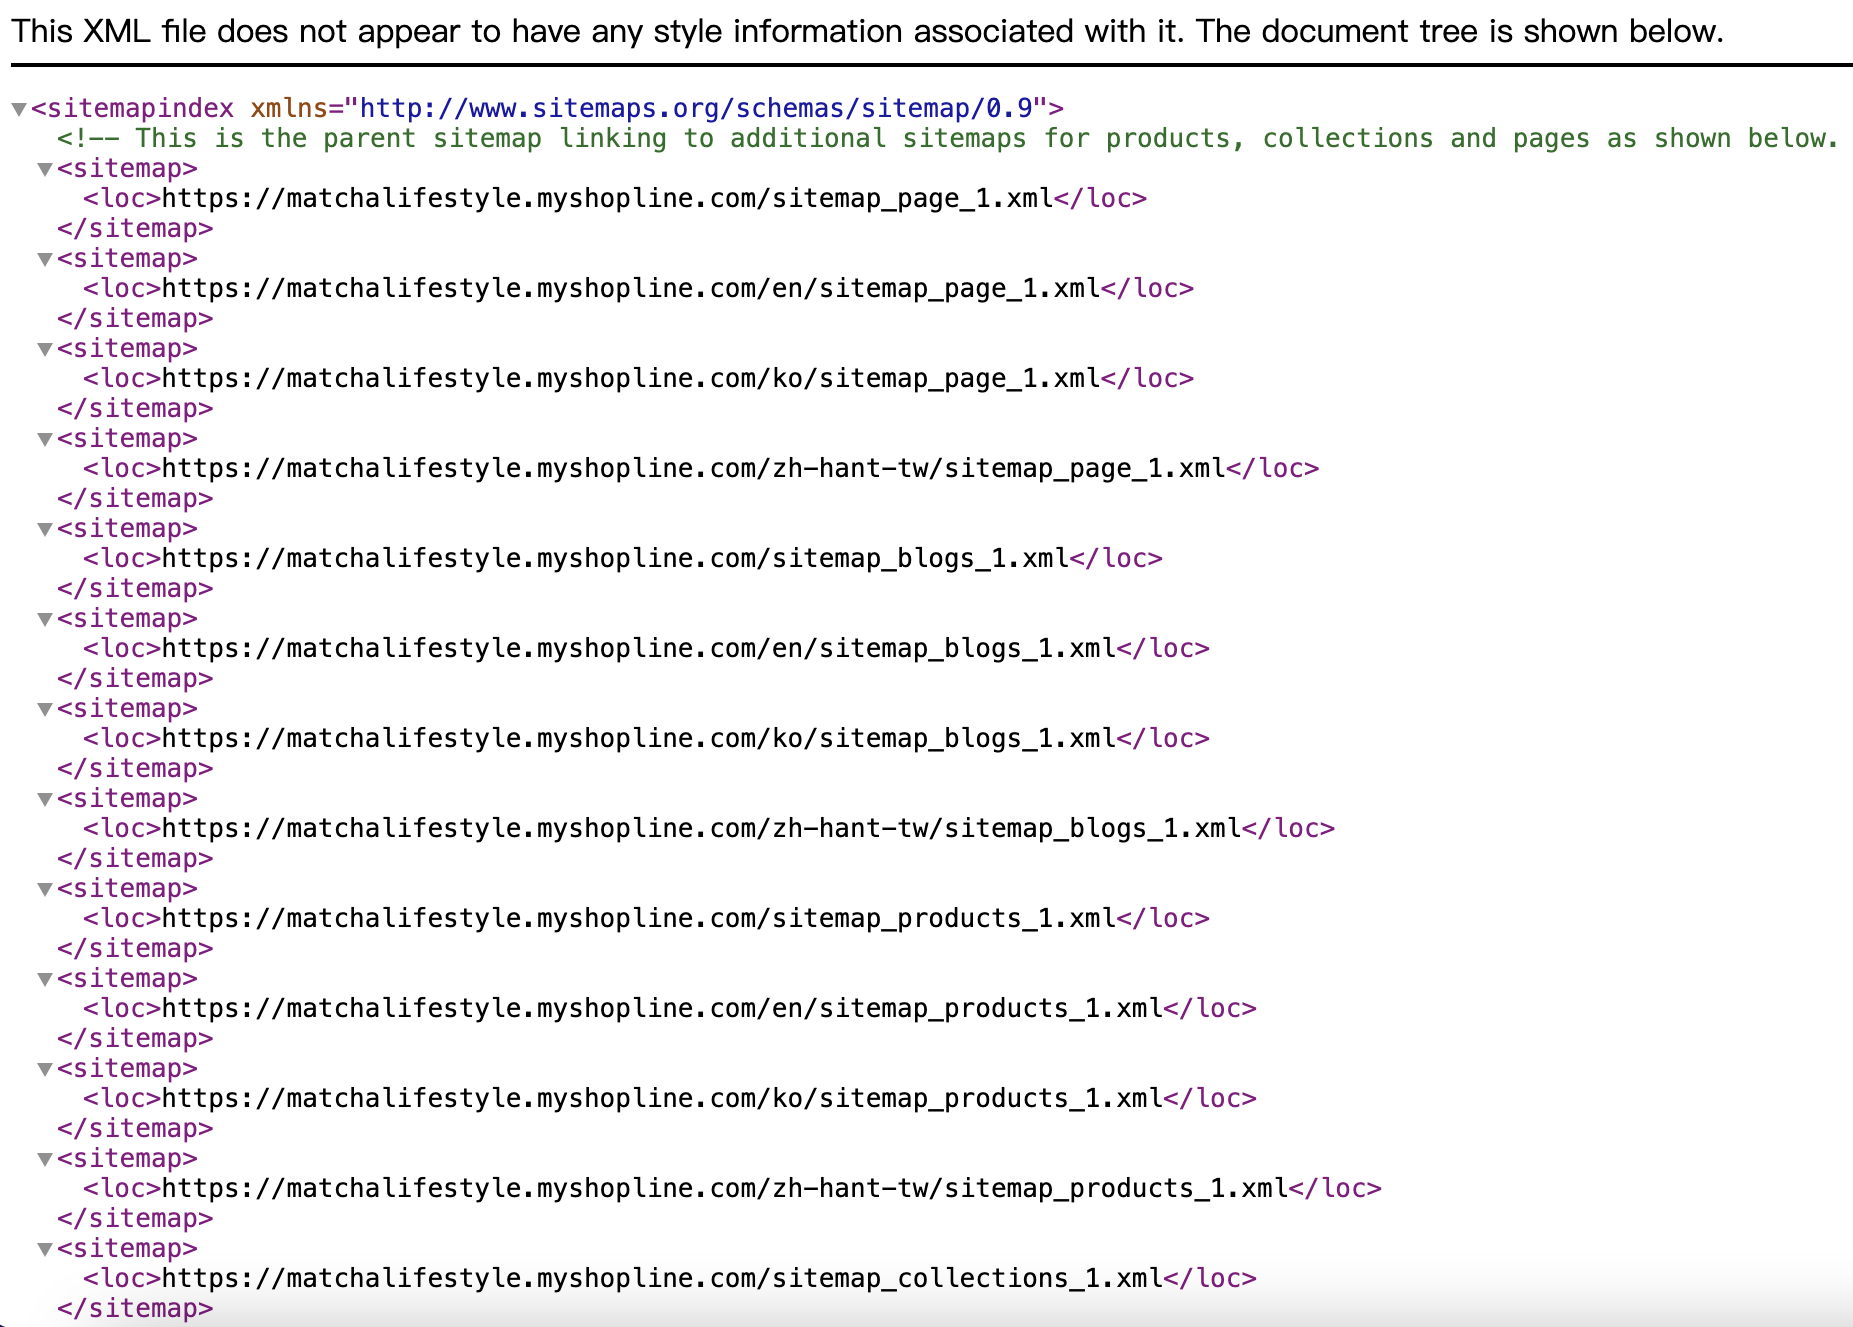This screenshot has height=1327, width=1853.
Task: Click the en/sitemap_page_1.xml URL text
Action: coord(631,288)
